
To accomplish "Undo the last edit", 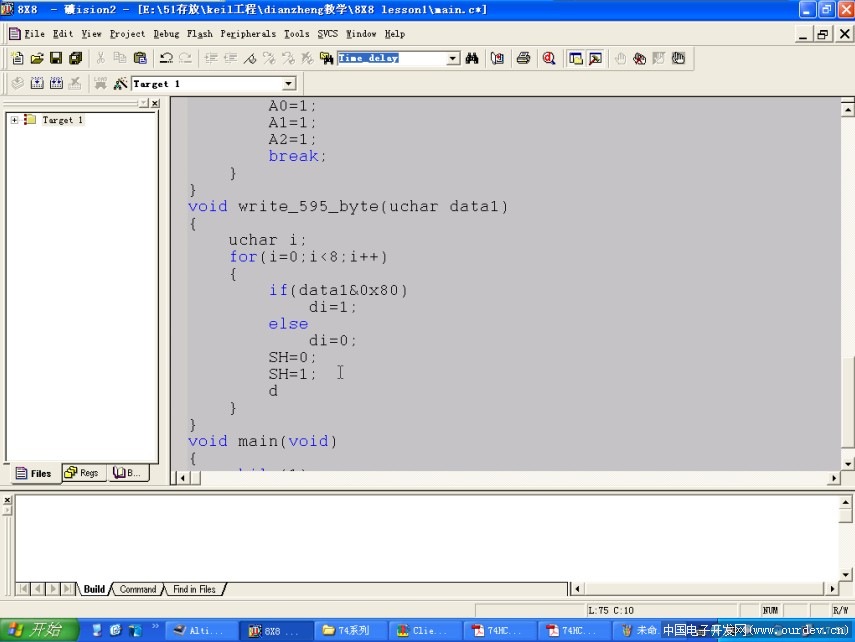I will [166, 58].
